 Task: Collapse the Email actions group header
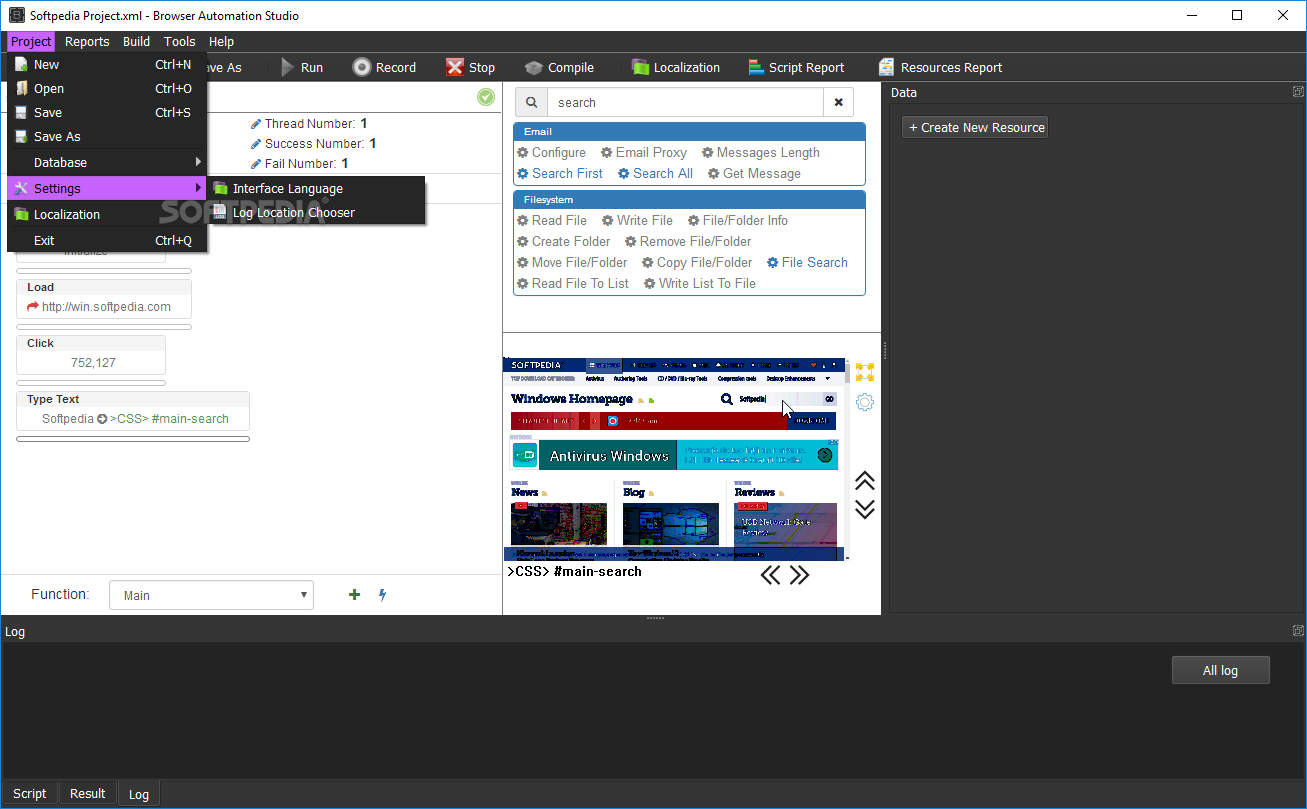689,131
